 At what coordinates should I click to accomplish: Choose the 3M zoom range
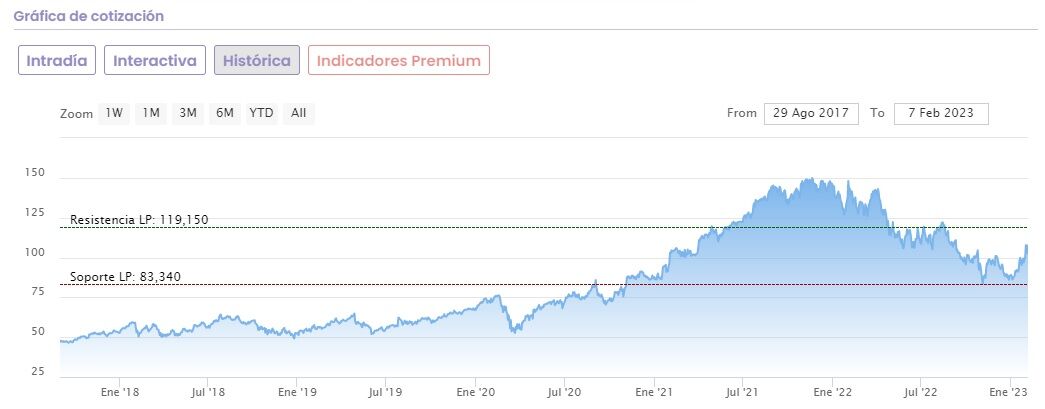pos(188,113)
